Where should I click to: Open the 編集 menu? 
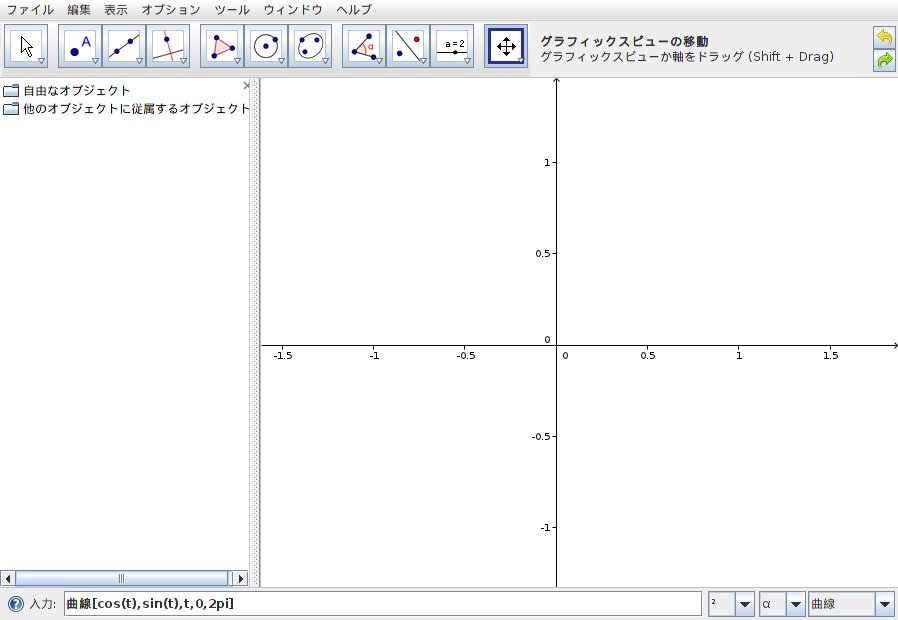tap(79, 10)
